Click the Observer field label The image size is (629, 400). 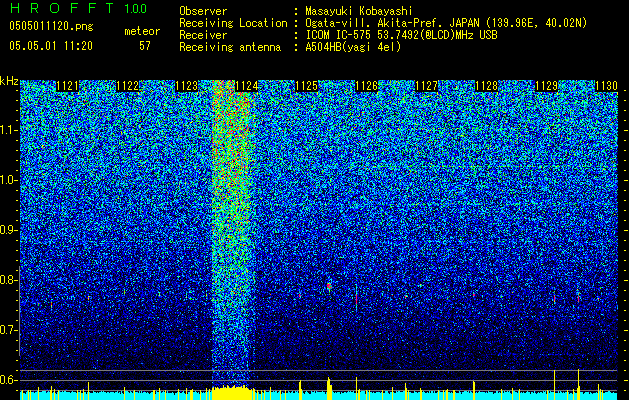click(203, 11)
